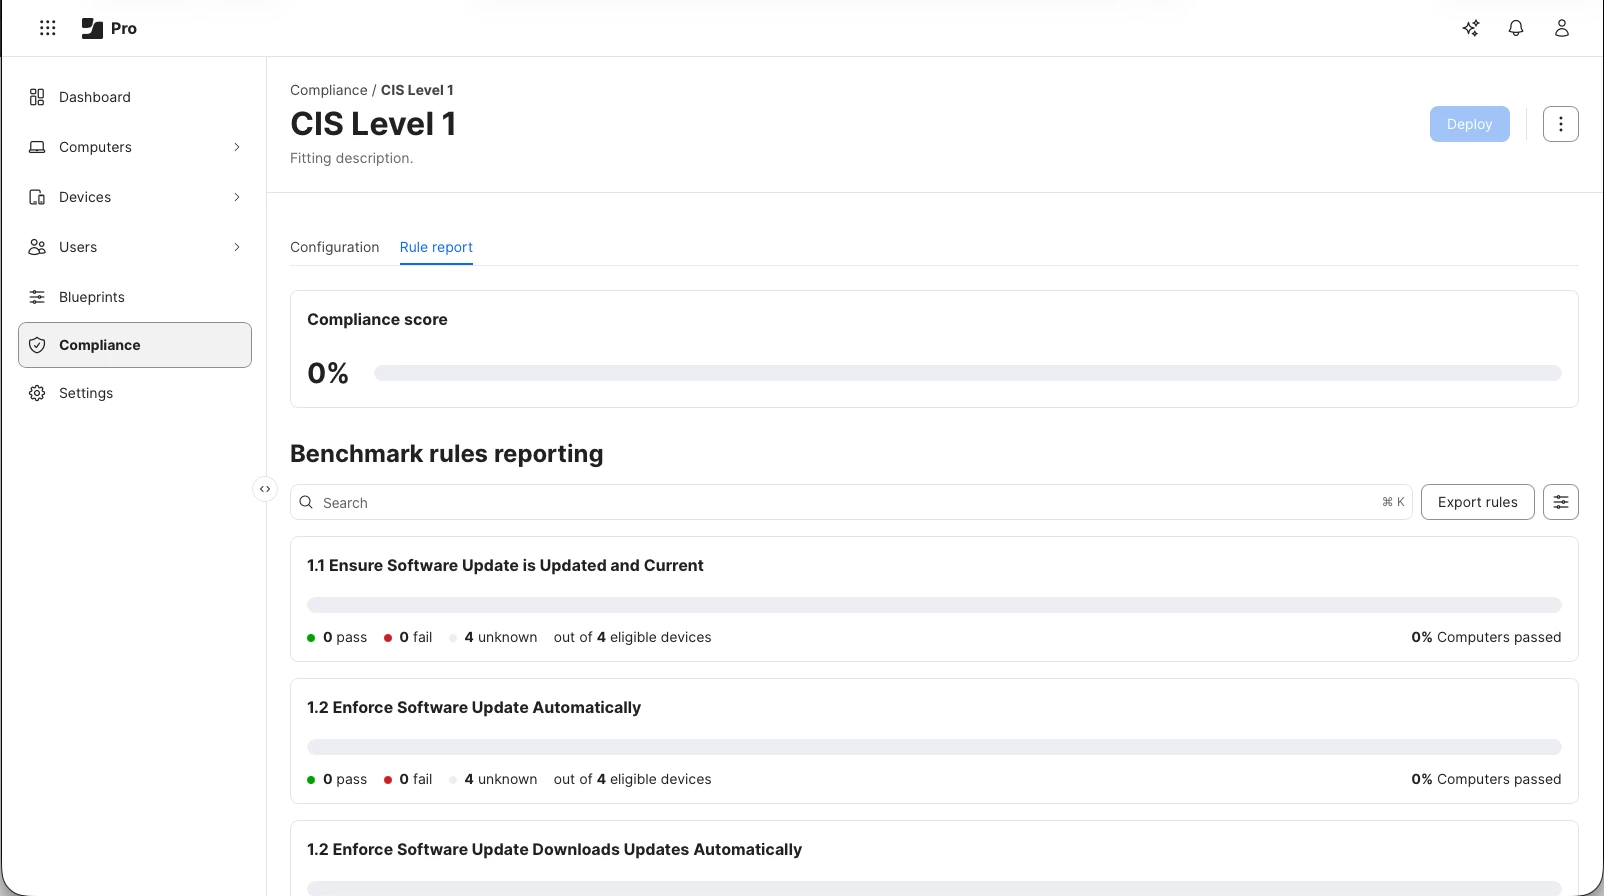The width and height of the screenshot is (1604, 896).
Task: Open the AI sparkle assistant icon
Action: point(1471,28)
